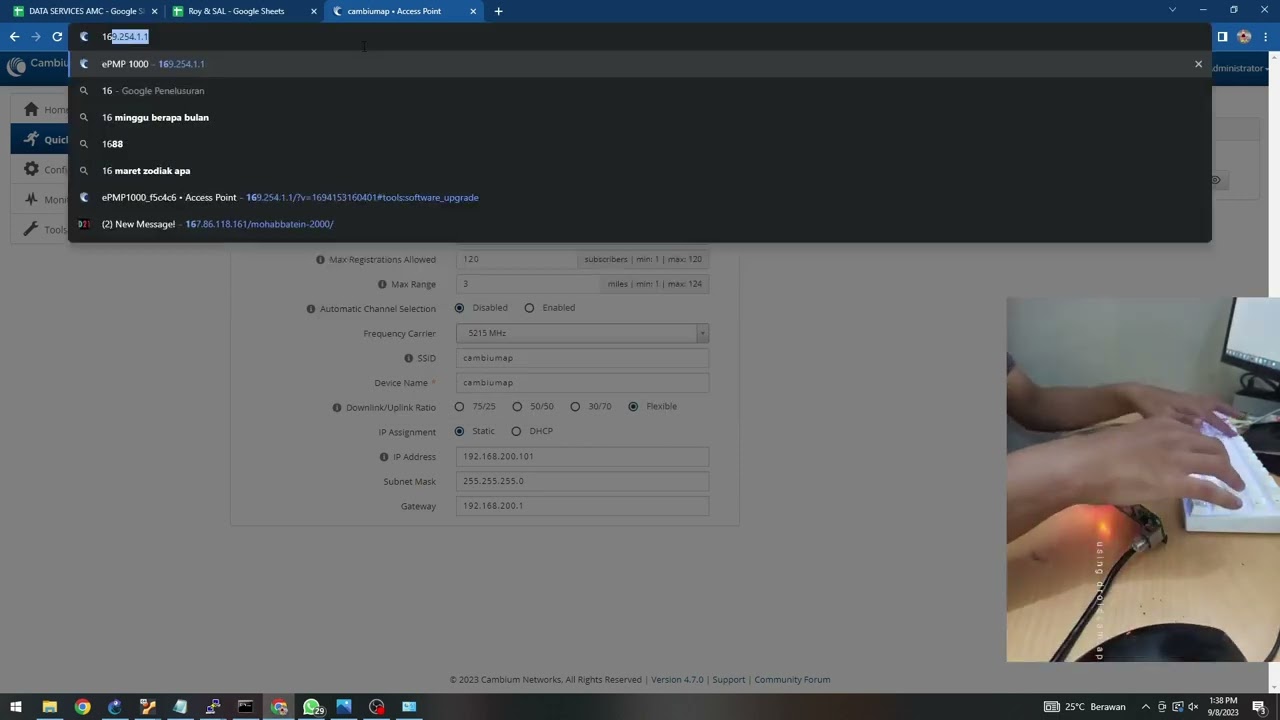1280x720 pixels.
Task: Open Frequency Carrier 5215 MHz dropdown
Action: point(582,333)
